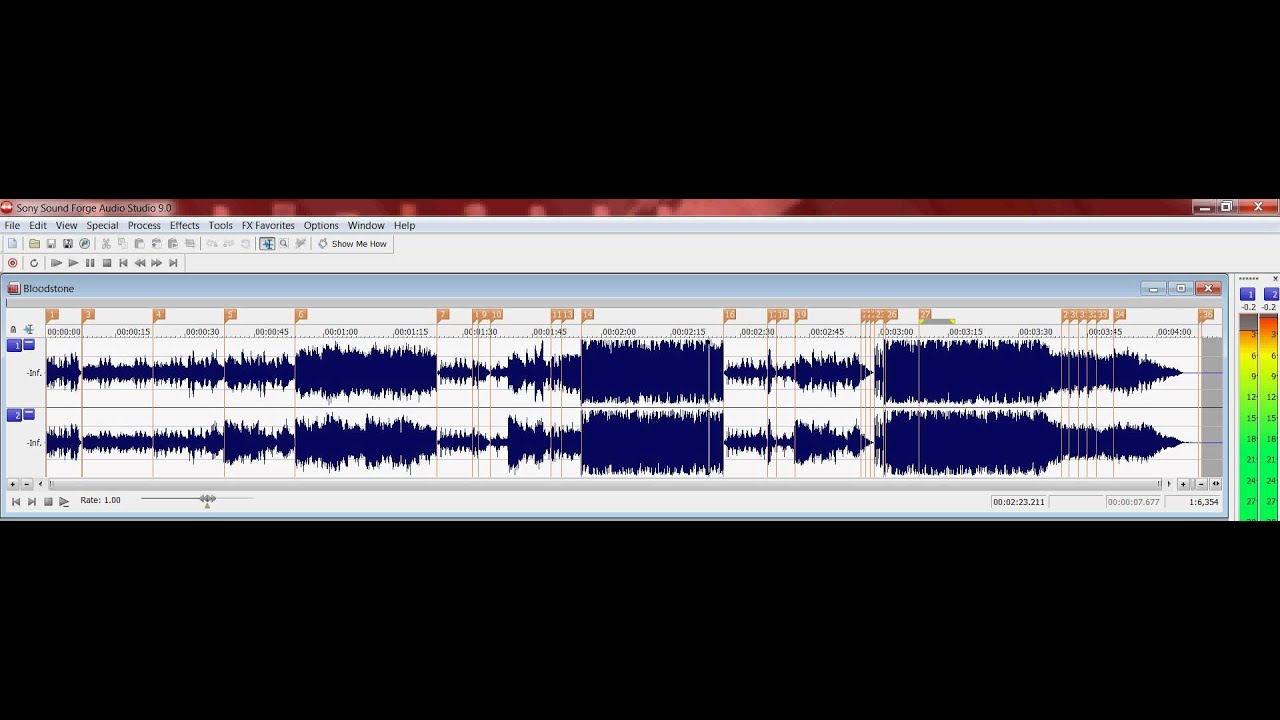The image size is (1280, 720).
Task: Click the Paste clipboard icon
Action: point(139,244)
